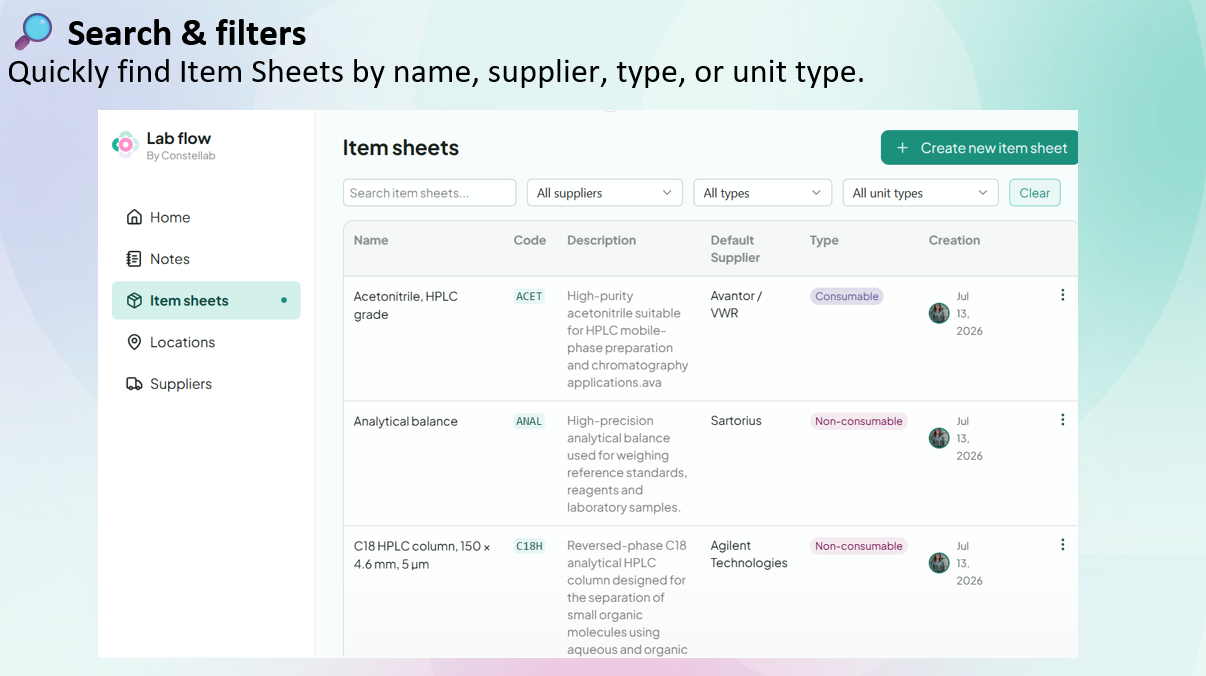Image resolution: width=1206 pixels, height=676 pixels.
Task: Click the ANAL code badge
Action: [529, 421]
